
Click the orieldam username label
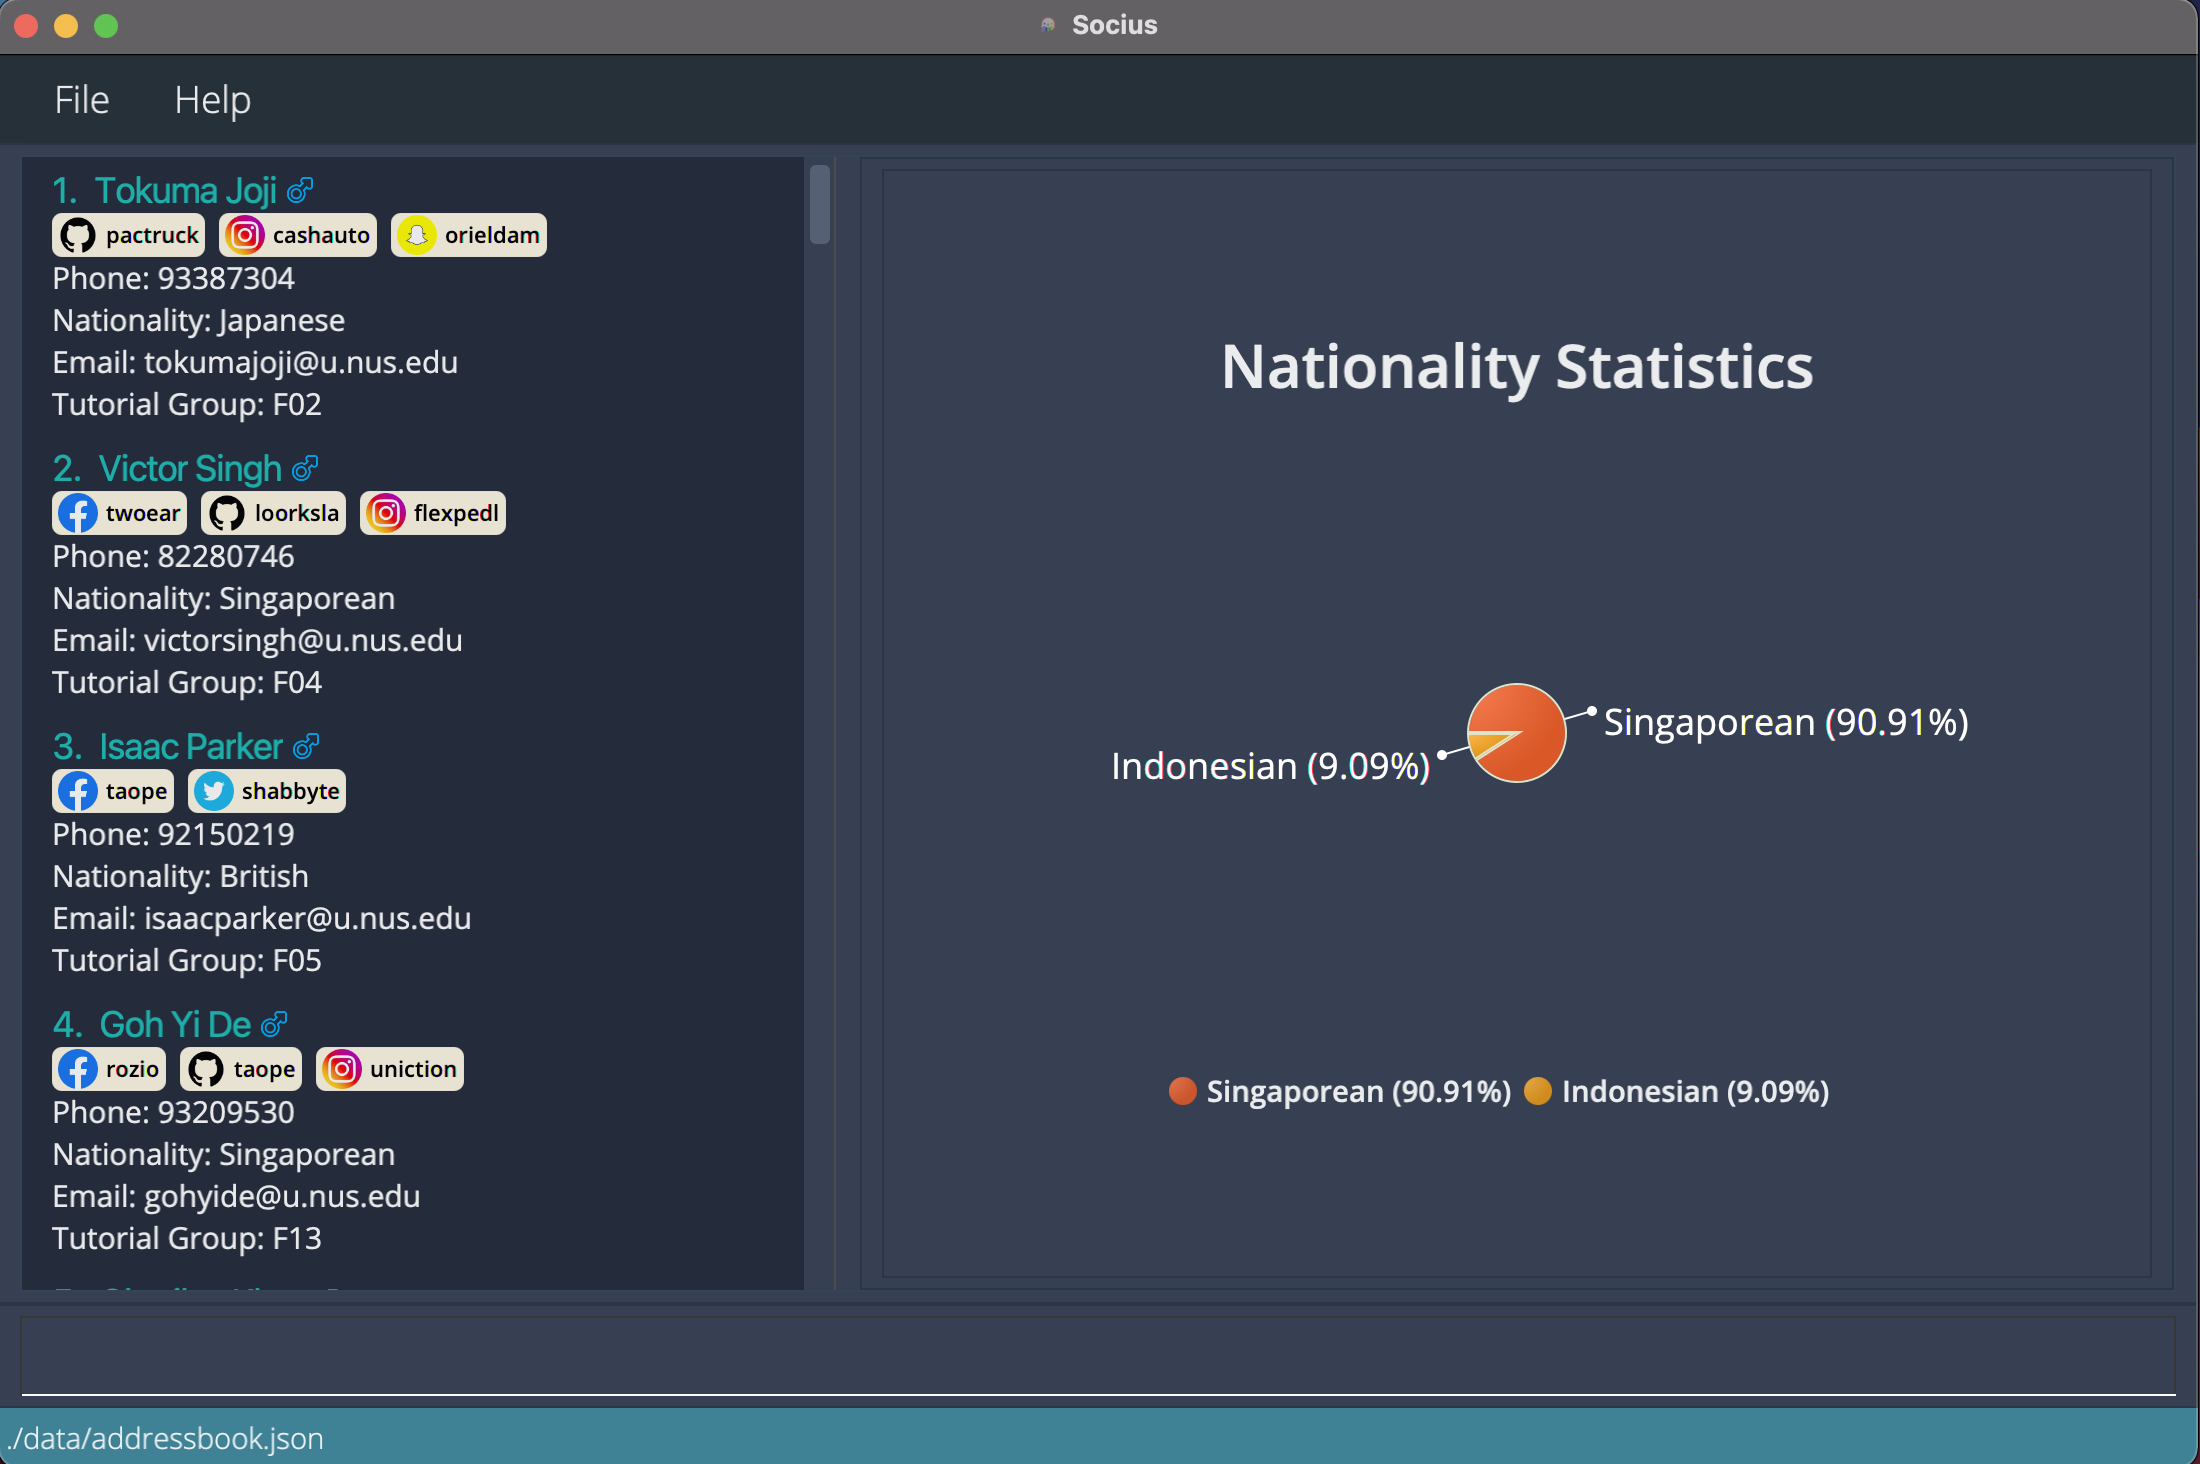(x=492, y=235)
